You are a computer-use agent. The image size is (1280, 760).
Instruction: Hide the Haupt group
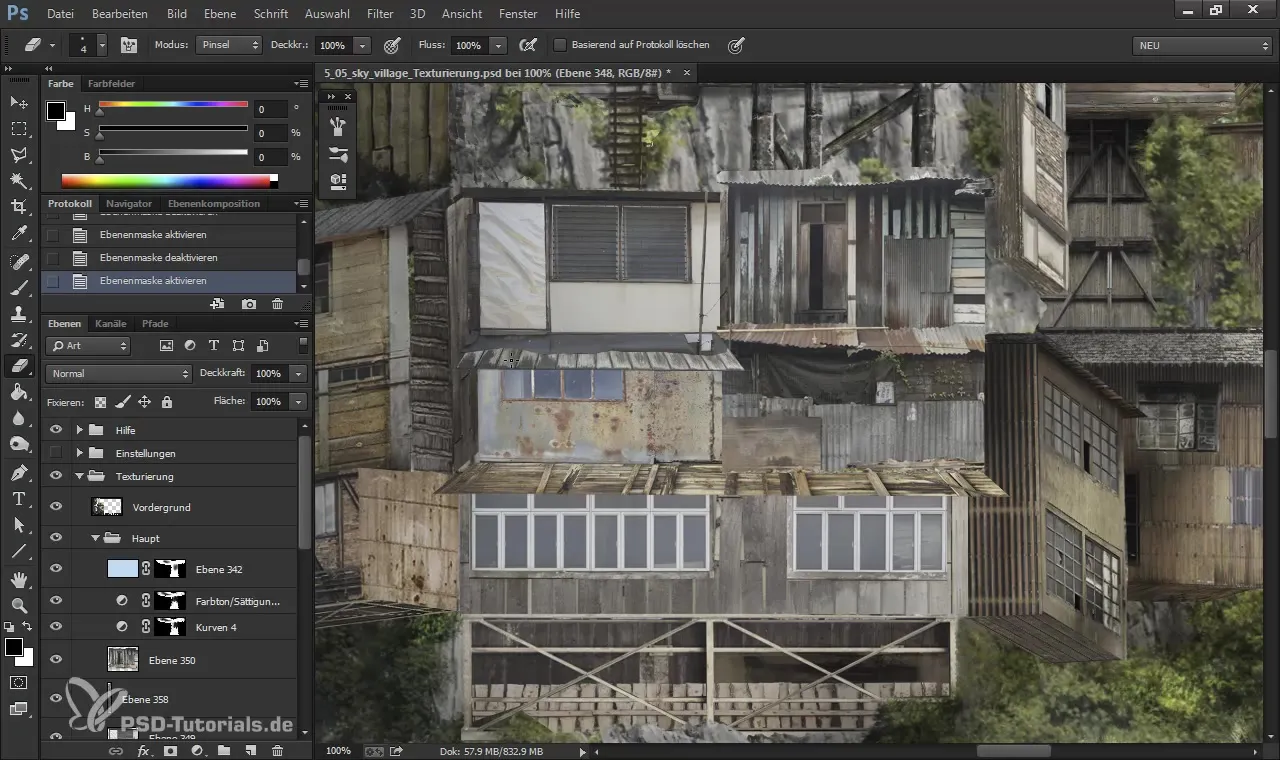point(56,538)
